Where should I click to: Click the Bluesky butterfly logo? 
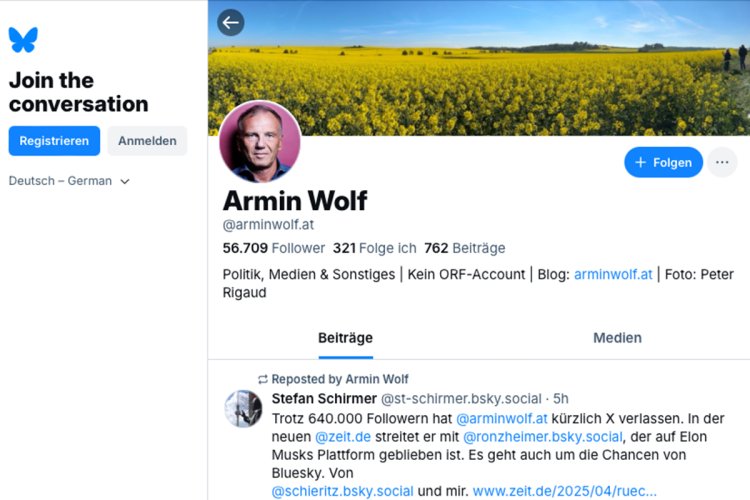pyautogui.click(x=23, y=40)
